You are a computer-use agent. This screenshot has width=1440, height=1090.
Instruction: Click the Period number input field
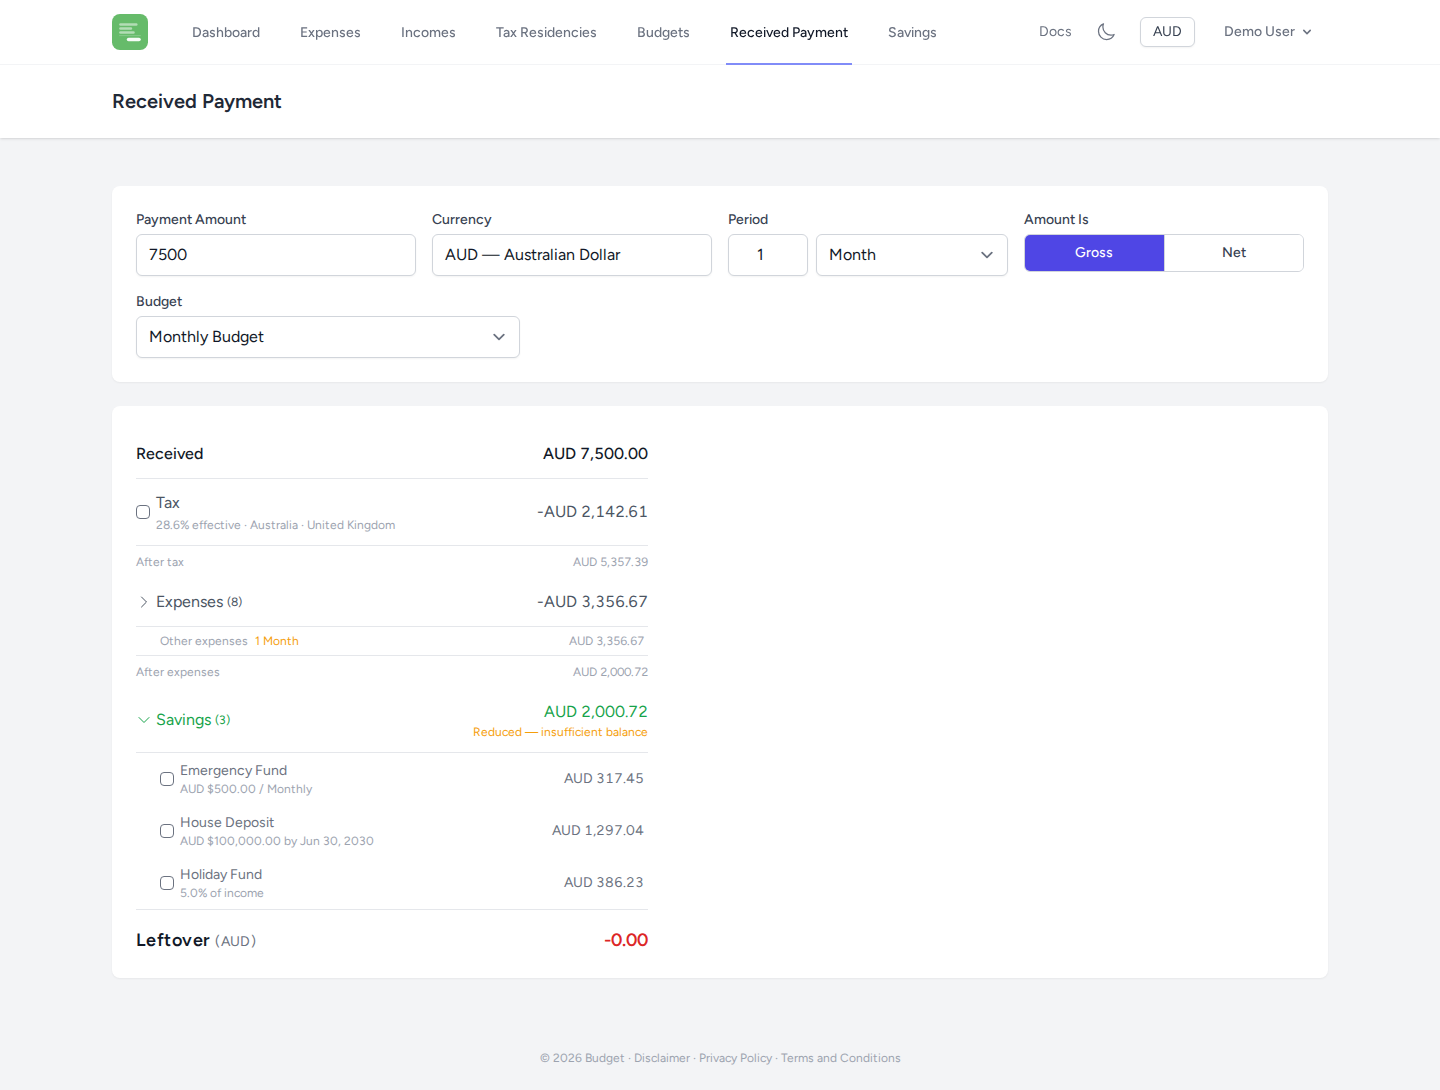point(768,255)
